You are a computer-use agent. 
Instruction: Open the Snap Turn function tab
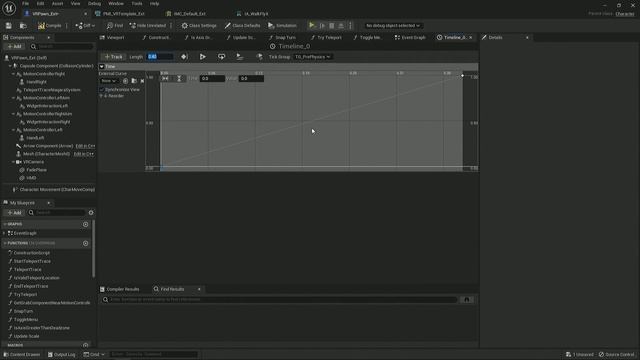[285, 37]
